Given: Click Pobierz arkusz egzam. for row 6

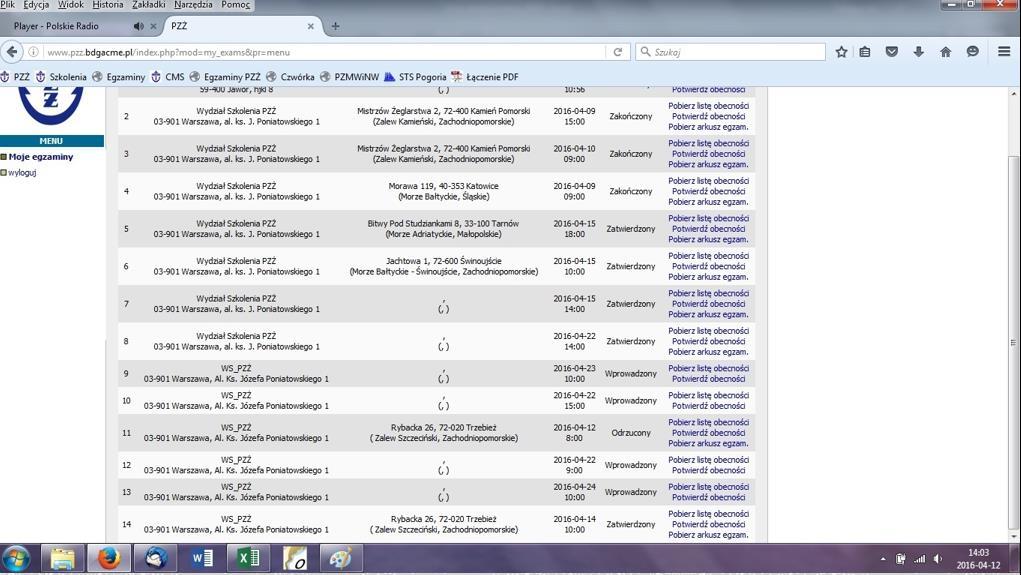Looking at the screenshot, I should [708, 277].
